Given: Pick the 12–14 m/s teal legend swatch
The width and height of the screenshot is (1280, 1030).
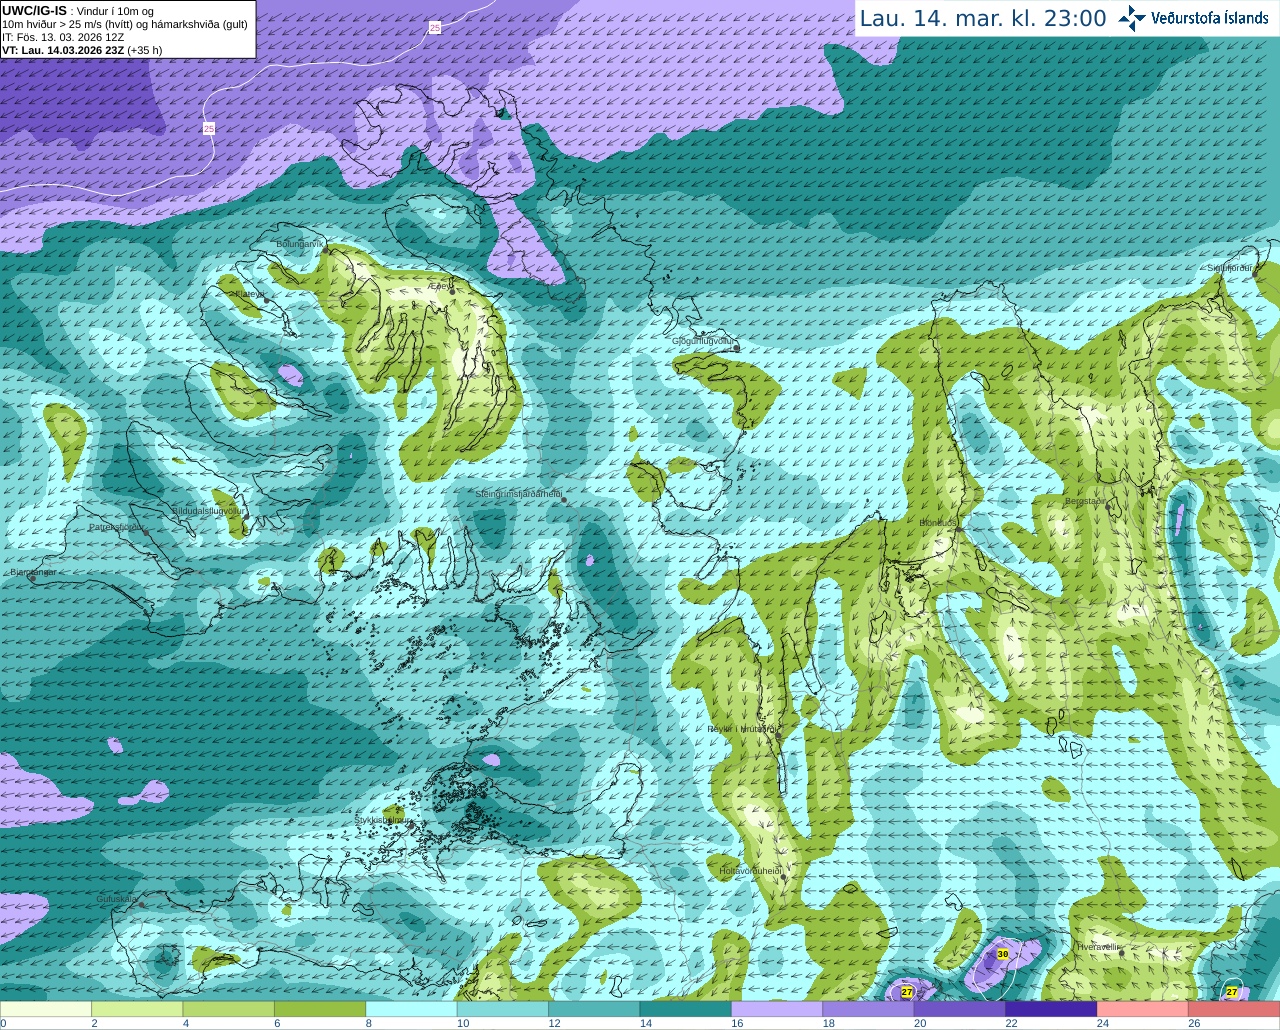Looking at the screenshot, I should pyautogui.click(x=595, y=1009).
